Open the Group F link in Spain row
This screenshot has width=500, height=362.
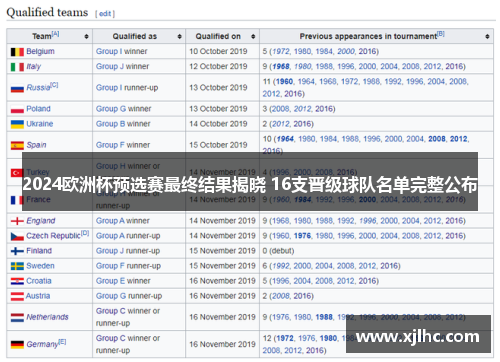110,145
